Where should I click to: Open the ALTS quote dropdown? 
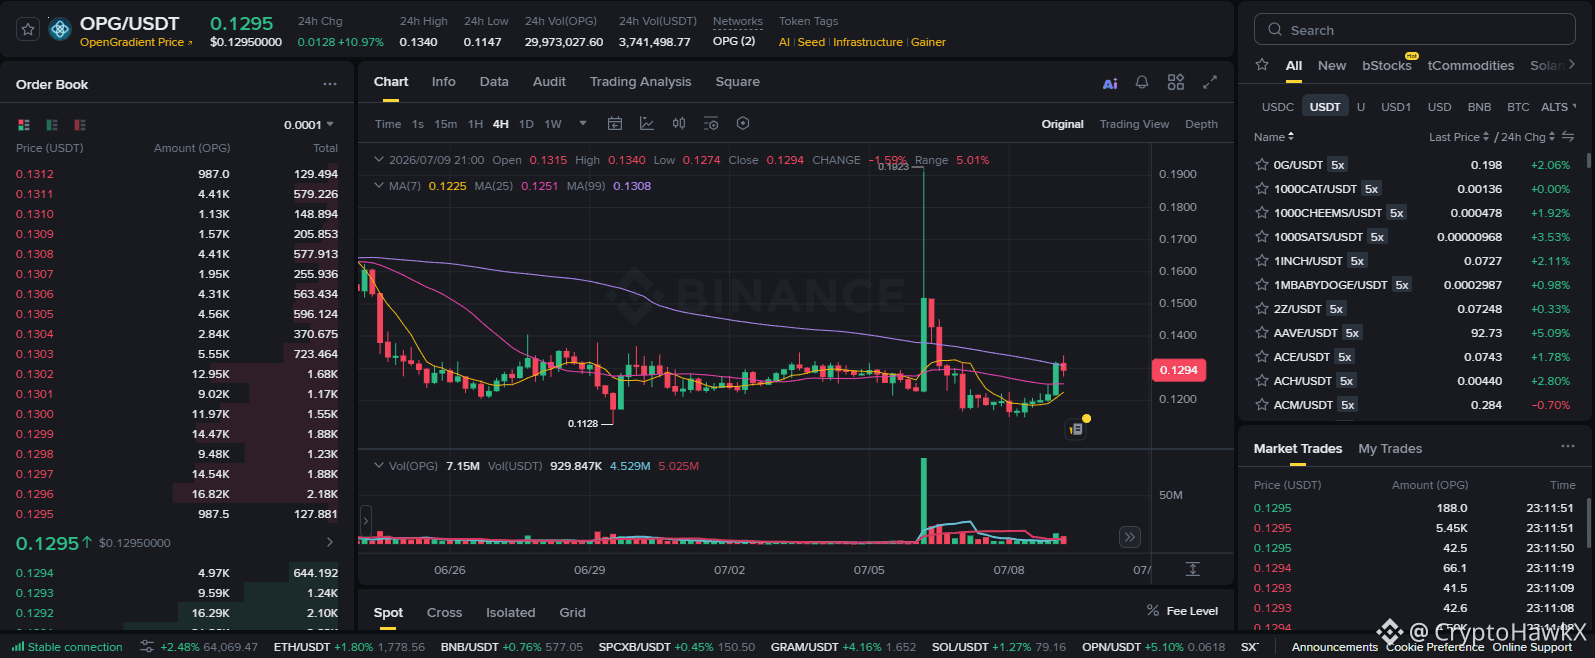coord(1558,107)
